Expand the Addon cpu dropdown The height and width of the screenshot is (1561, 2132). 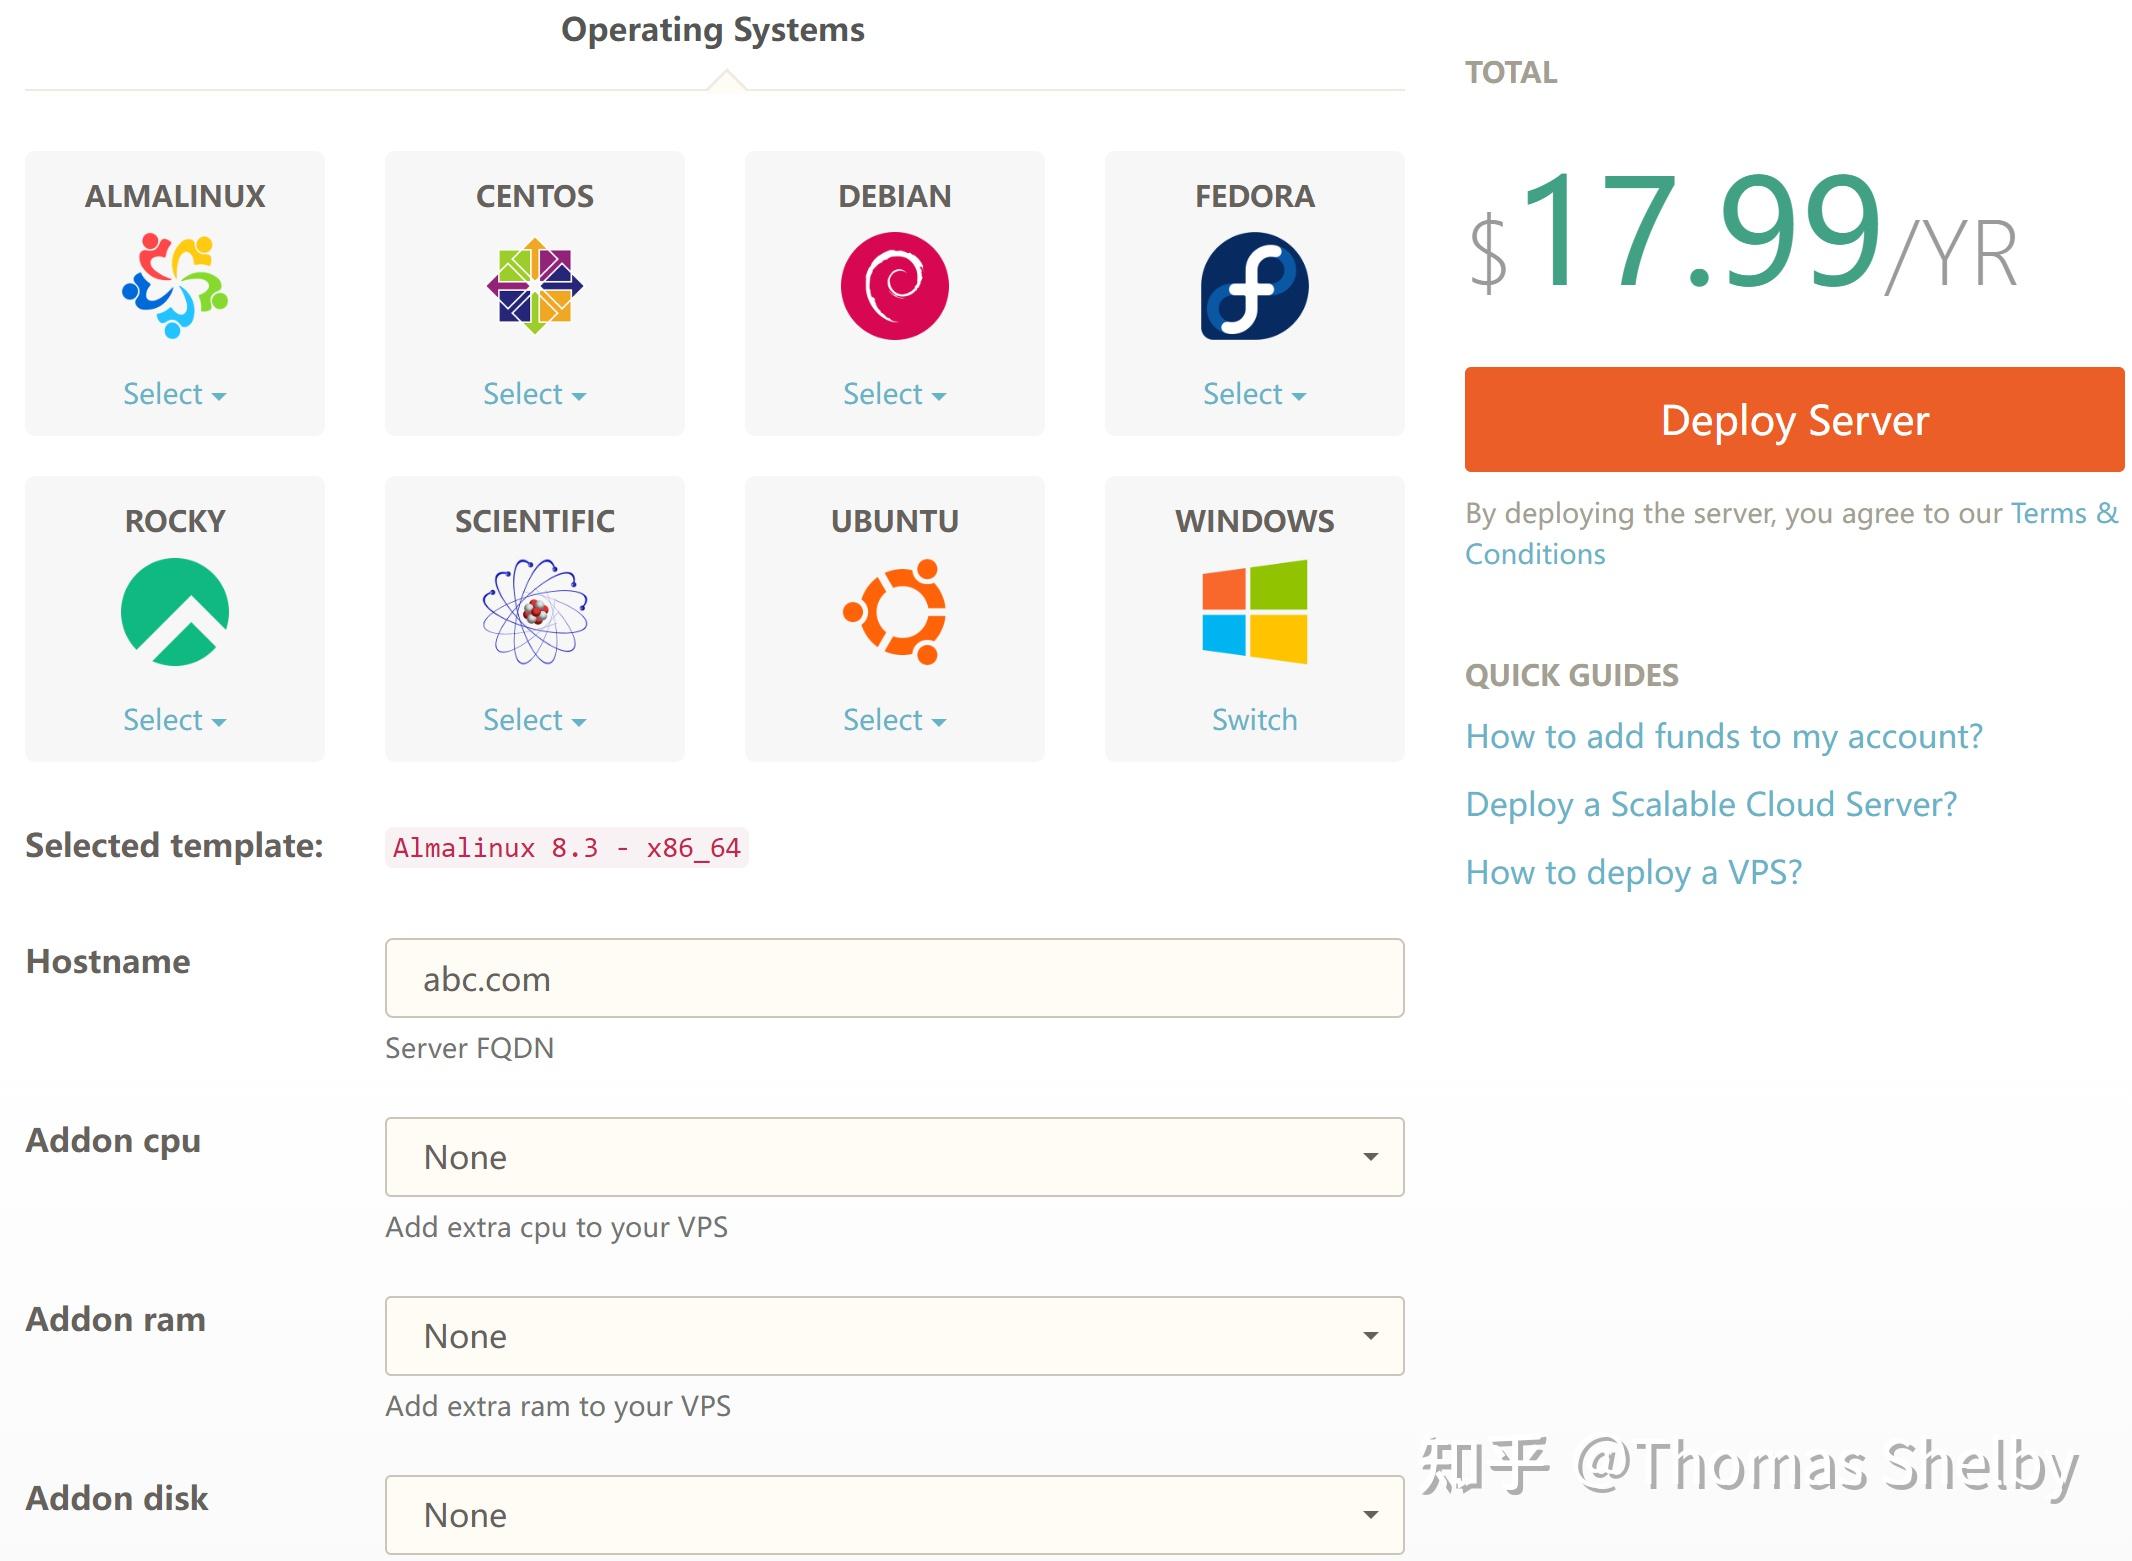[894, 1156]
